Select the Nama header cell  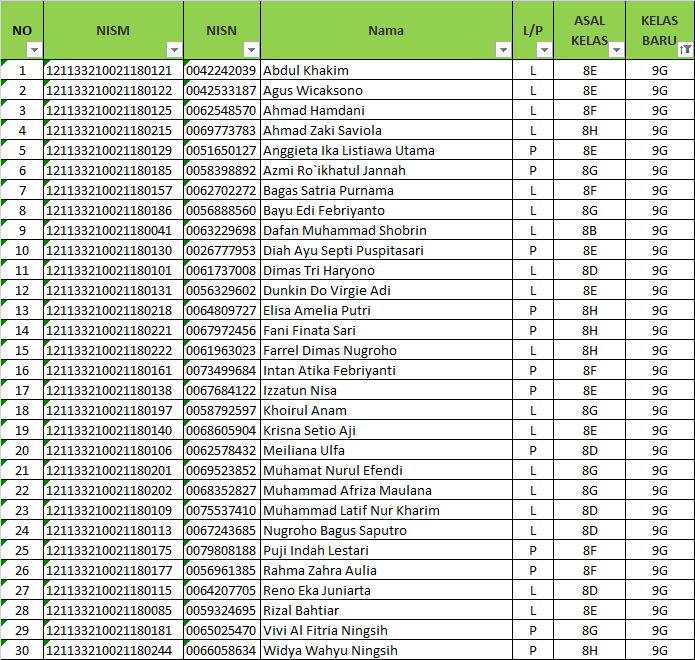tap(386, 30)
